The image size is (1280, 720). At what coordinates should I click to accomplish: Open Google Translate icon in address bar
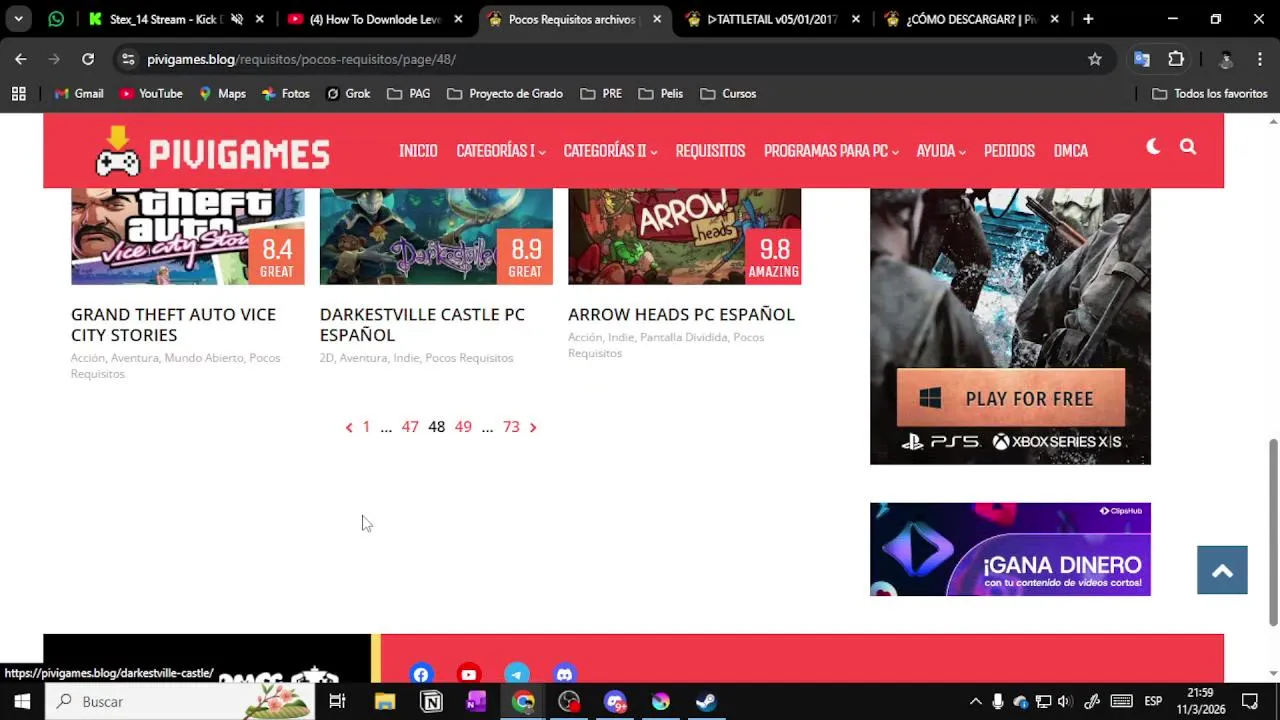(1141, 59)
